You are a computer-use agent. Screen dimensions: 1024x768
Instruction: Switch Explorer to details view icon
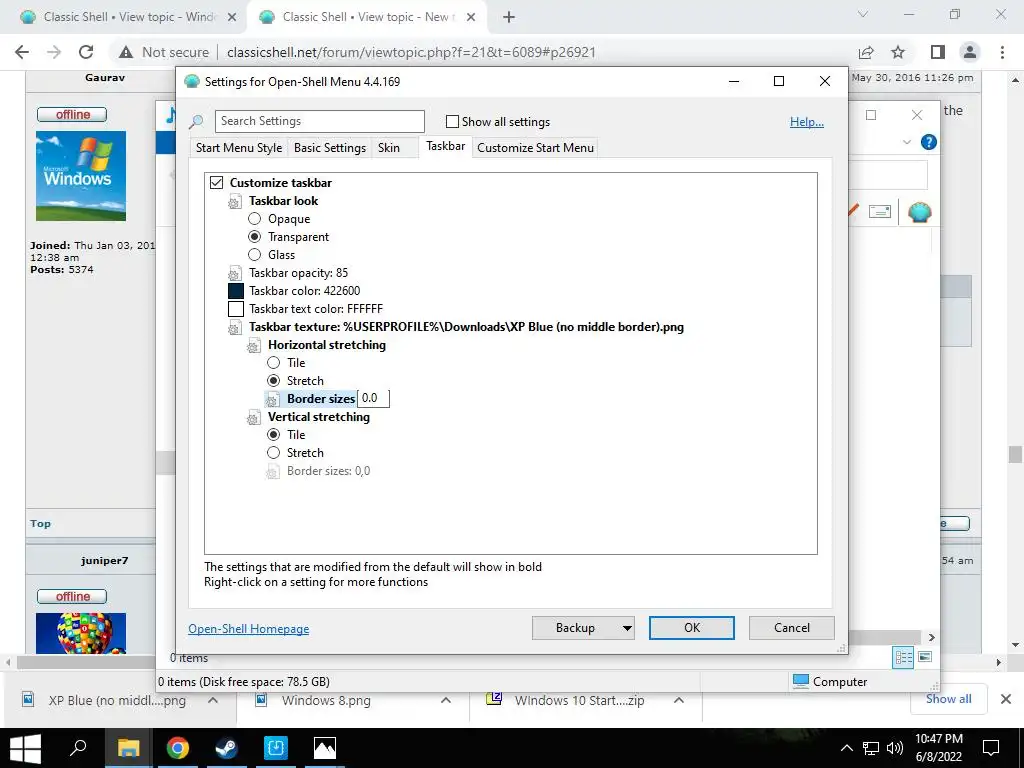click(903, 657)
